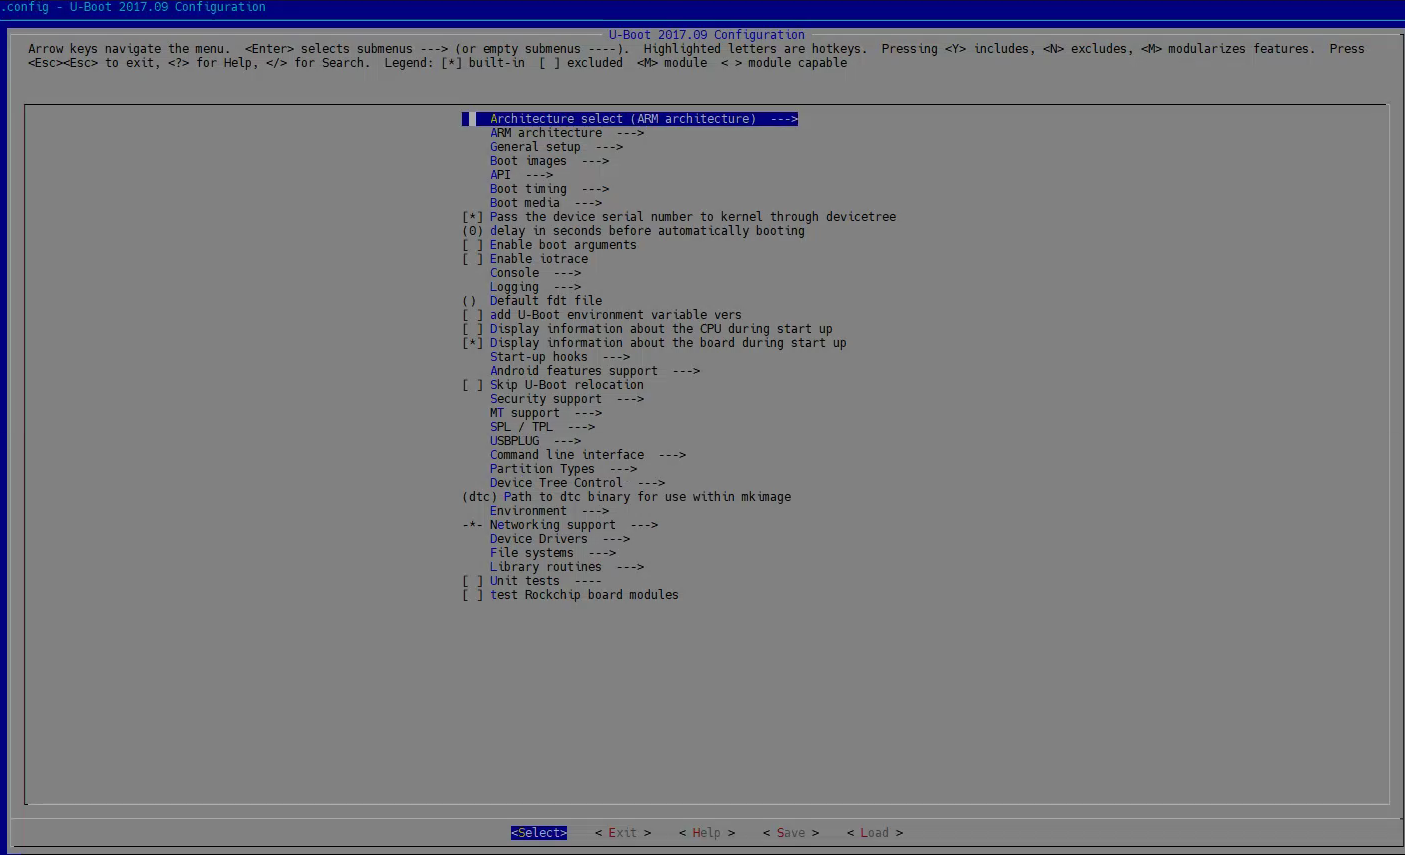Open the Library routines submenu
The height and width of the screenshot is (855, 1405).
pos(567,567)
